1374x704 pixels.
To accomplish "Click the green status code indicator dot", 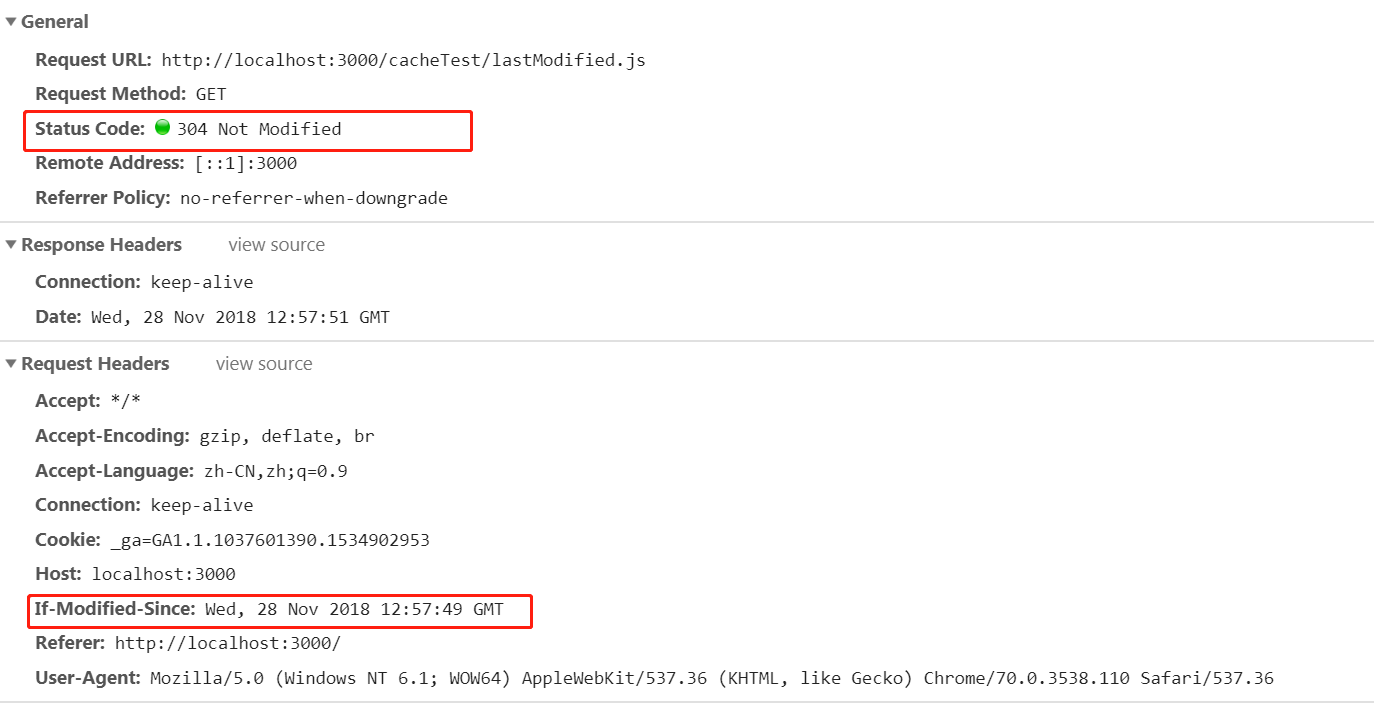I will tap(162, 128).
